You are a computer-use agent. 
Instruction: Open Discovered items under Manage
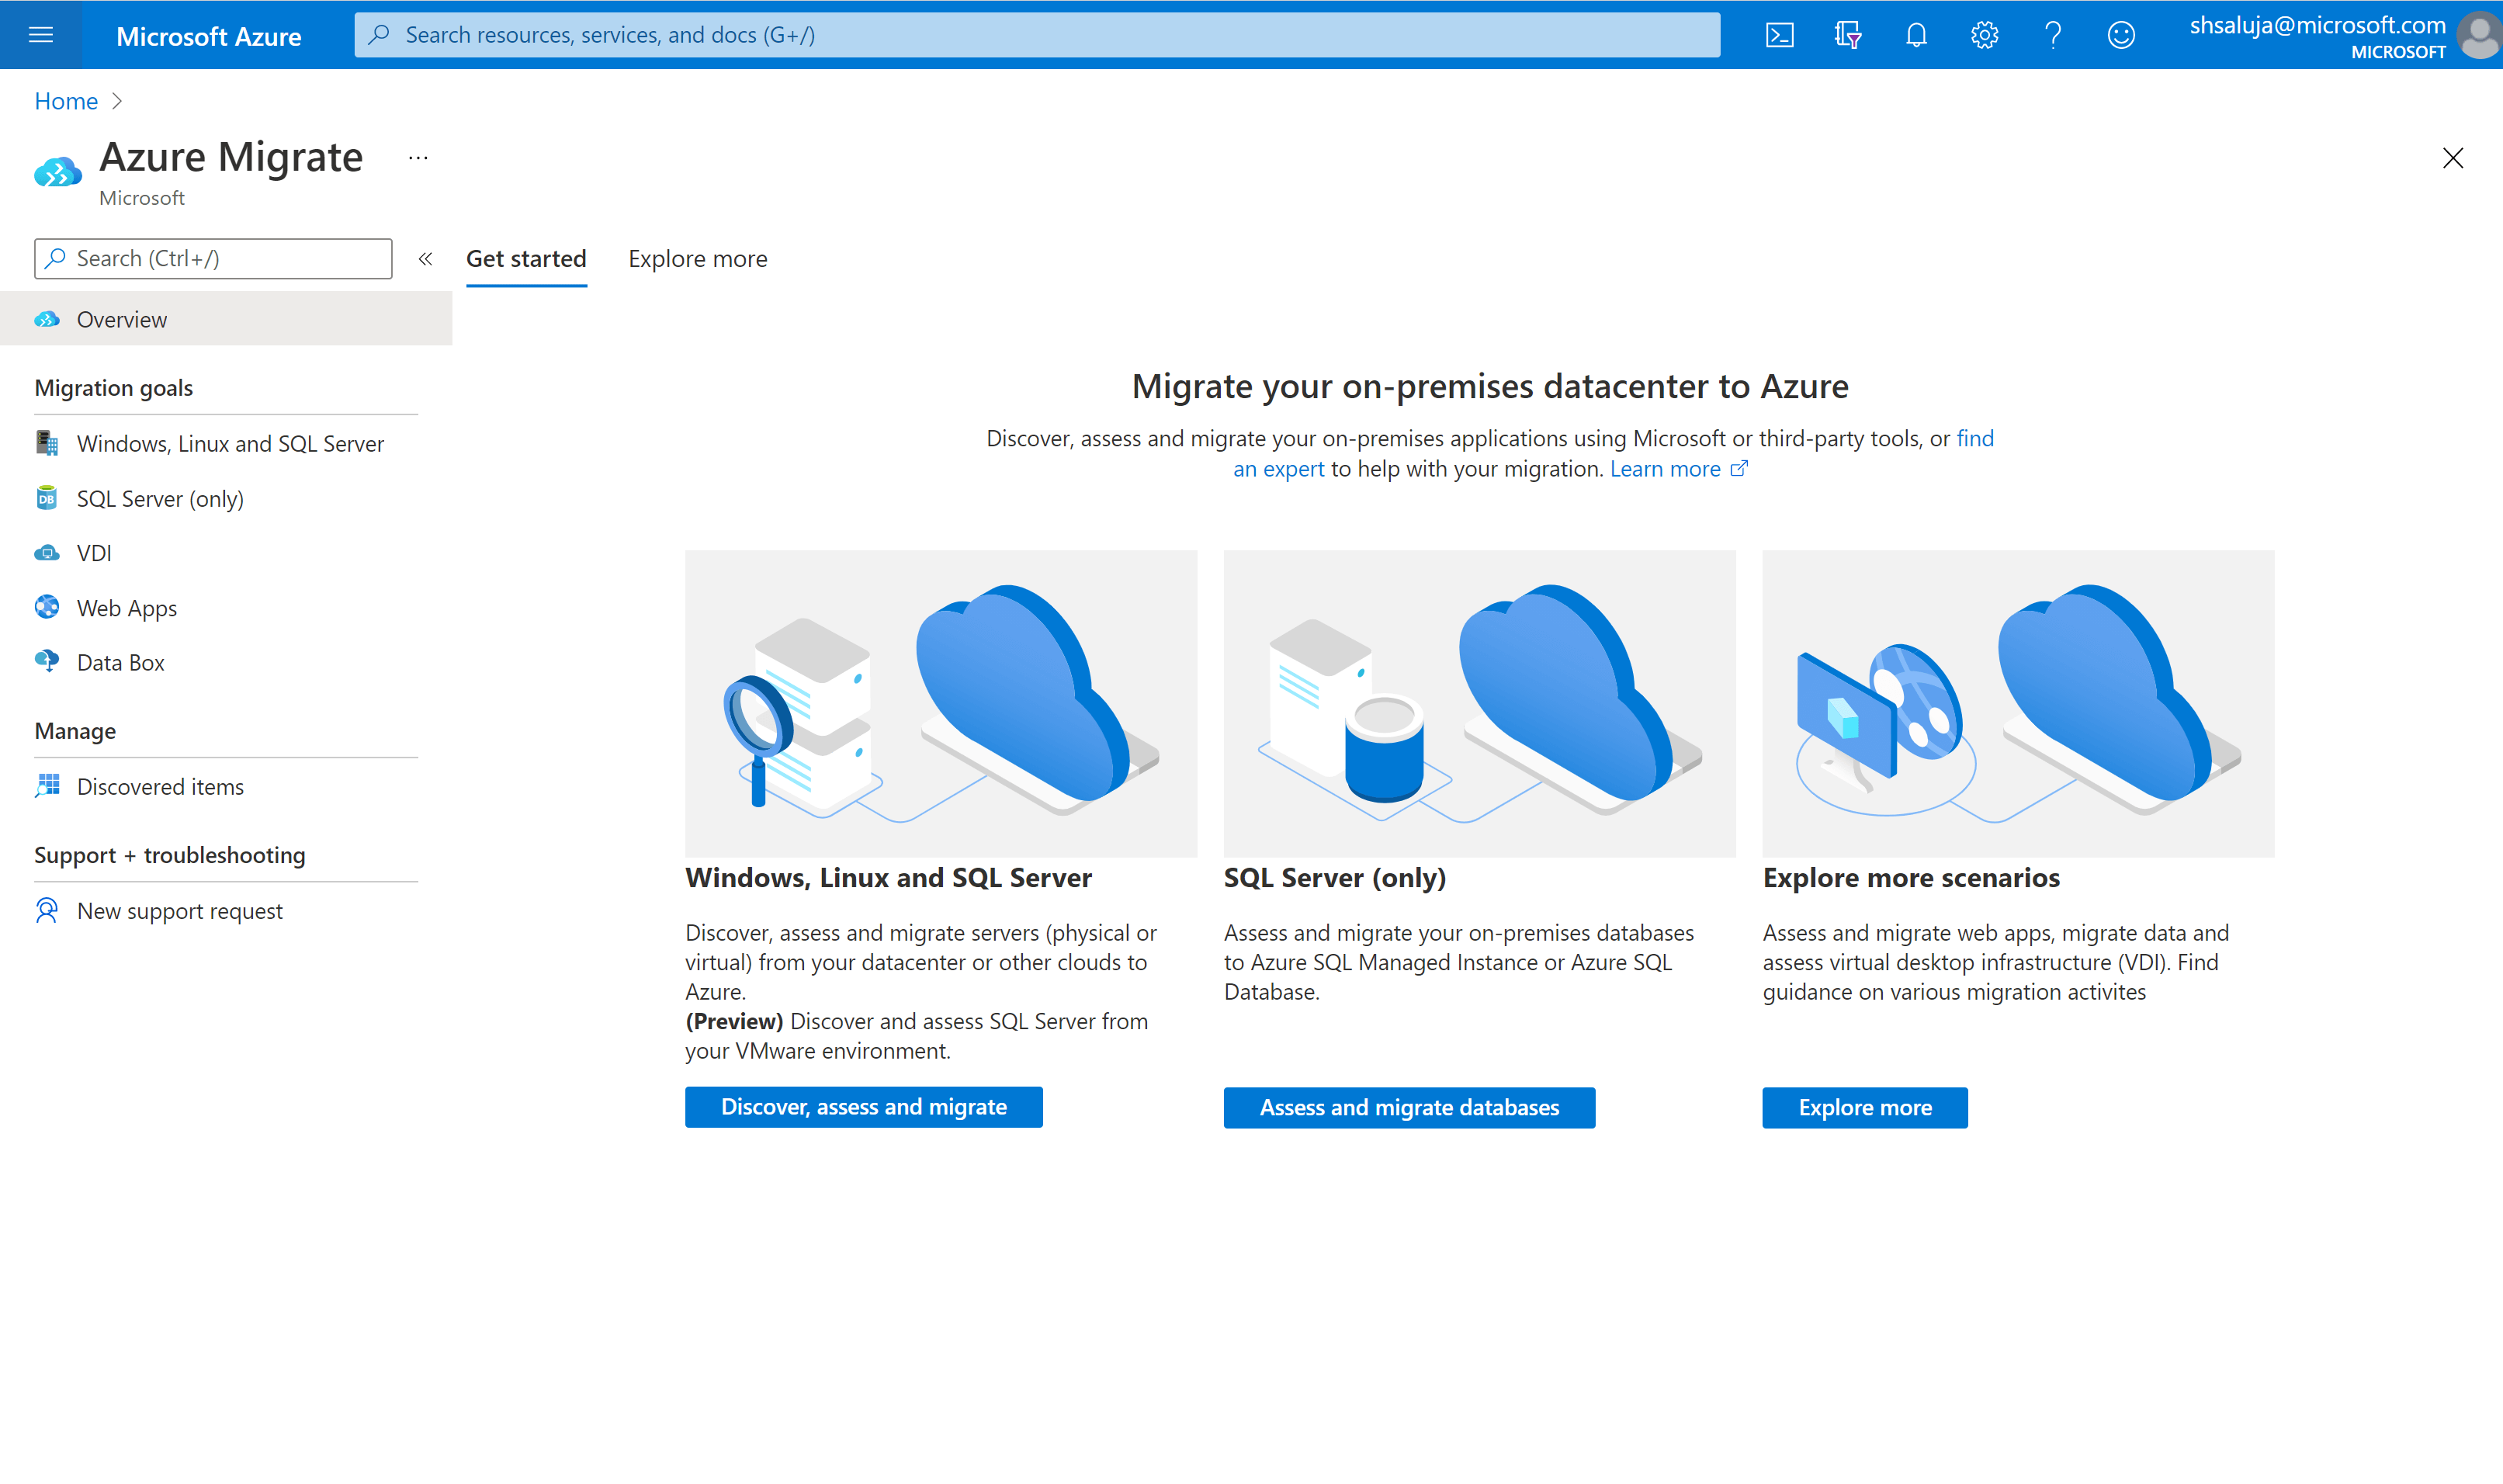point(160,786)
